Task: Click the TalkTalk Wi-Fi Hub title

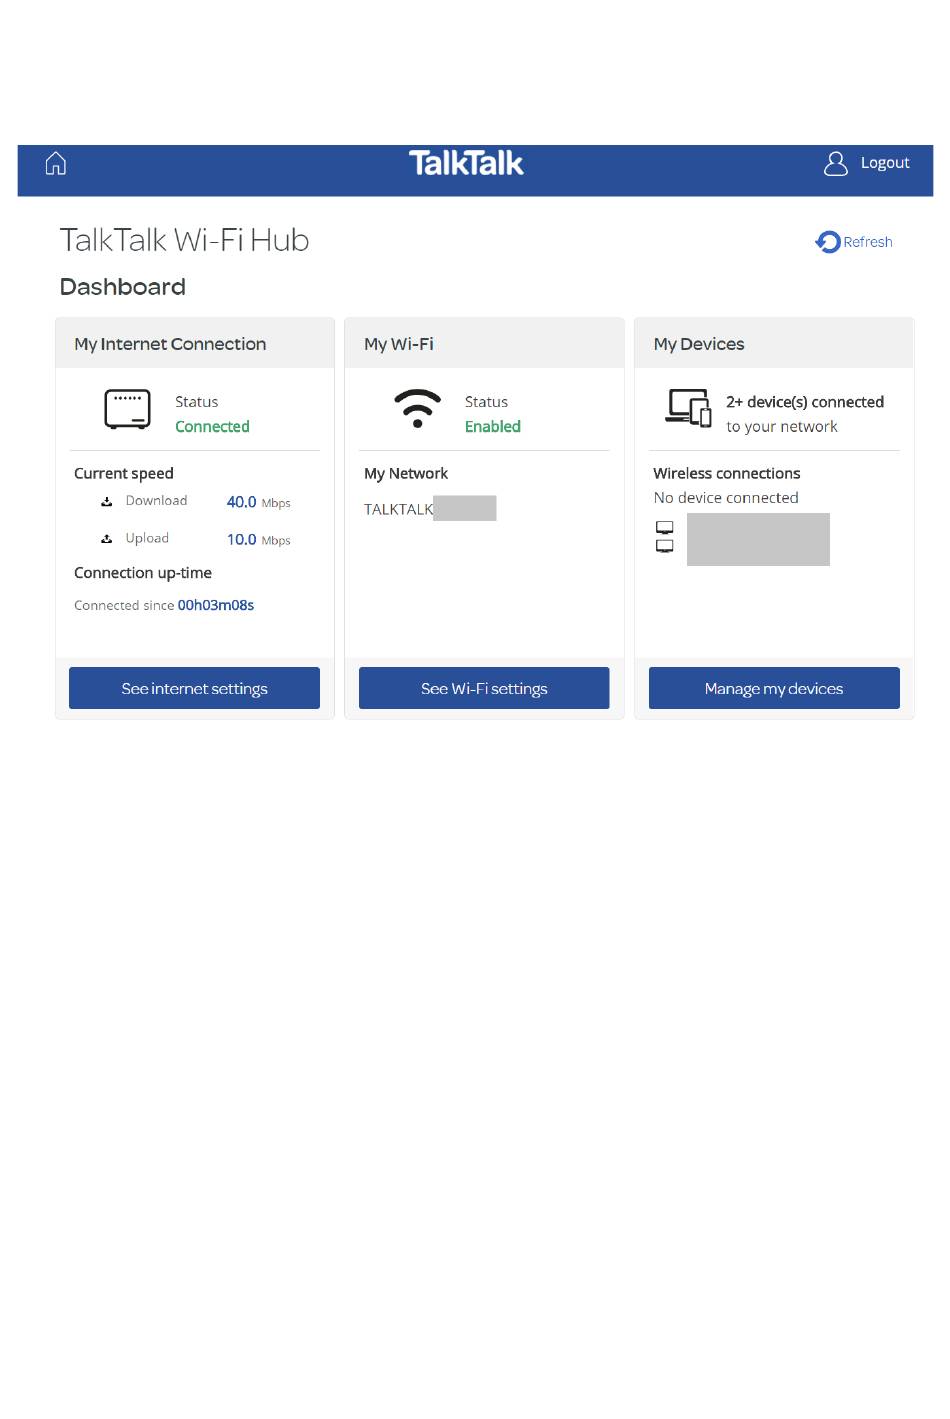Action: [x=184, y=240]
